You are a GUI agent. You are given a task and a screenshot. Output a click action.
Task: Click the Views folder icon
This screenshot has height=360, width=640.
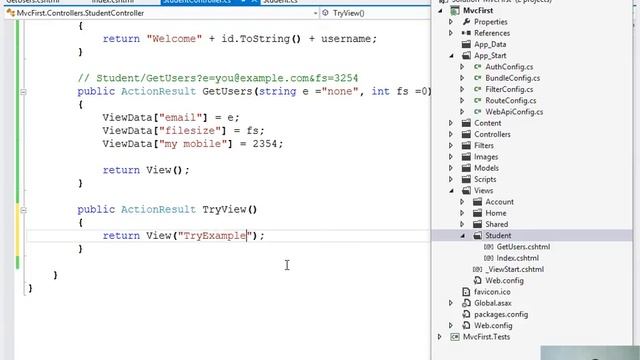(466, 191)
